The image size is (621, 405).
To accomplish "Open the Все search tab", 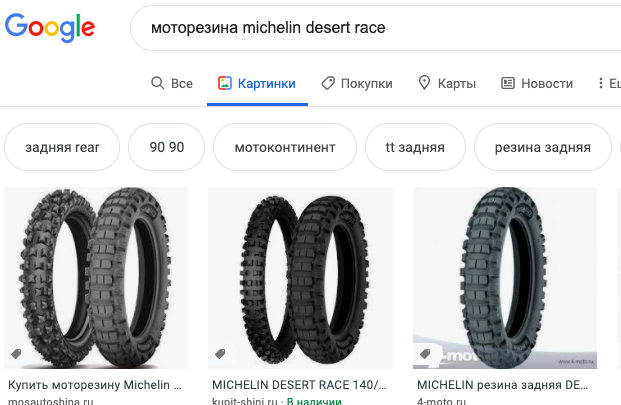I will (171, 83).
